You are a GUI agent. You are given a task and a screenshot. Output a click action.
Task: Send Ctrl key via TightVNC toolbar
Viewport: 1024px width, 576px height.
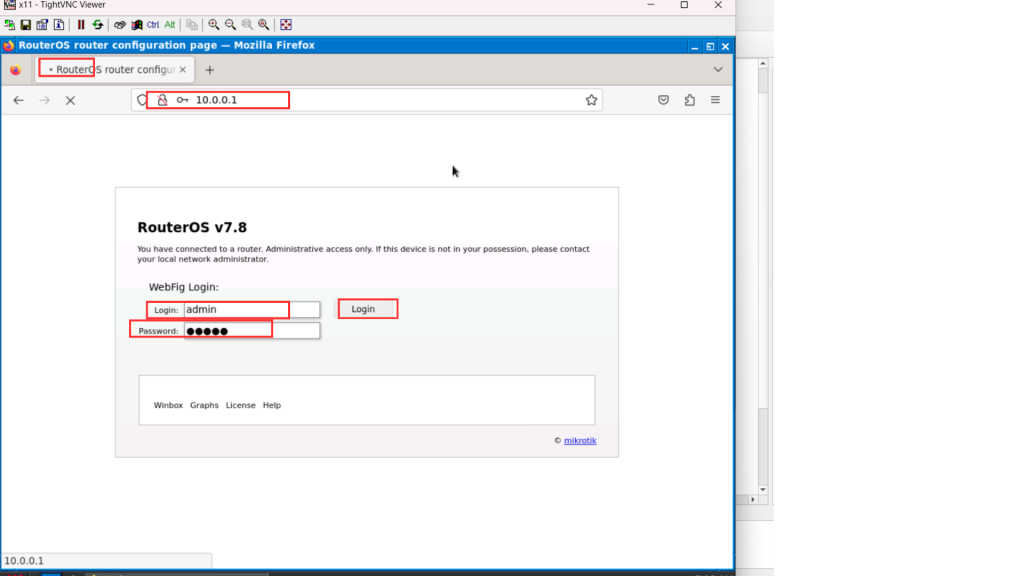(x=153, y=24)
